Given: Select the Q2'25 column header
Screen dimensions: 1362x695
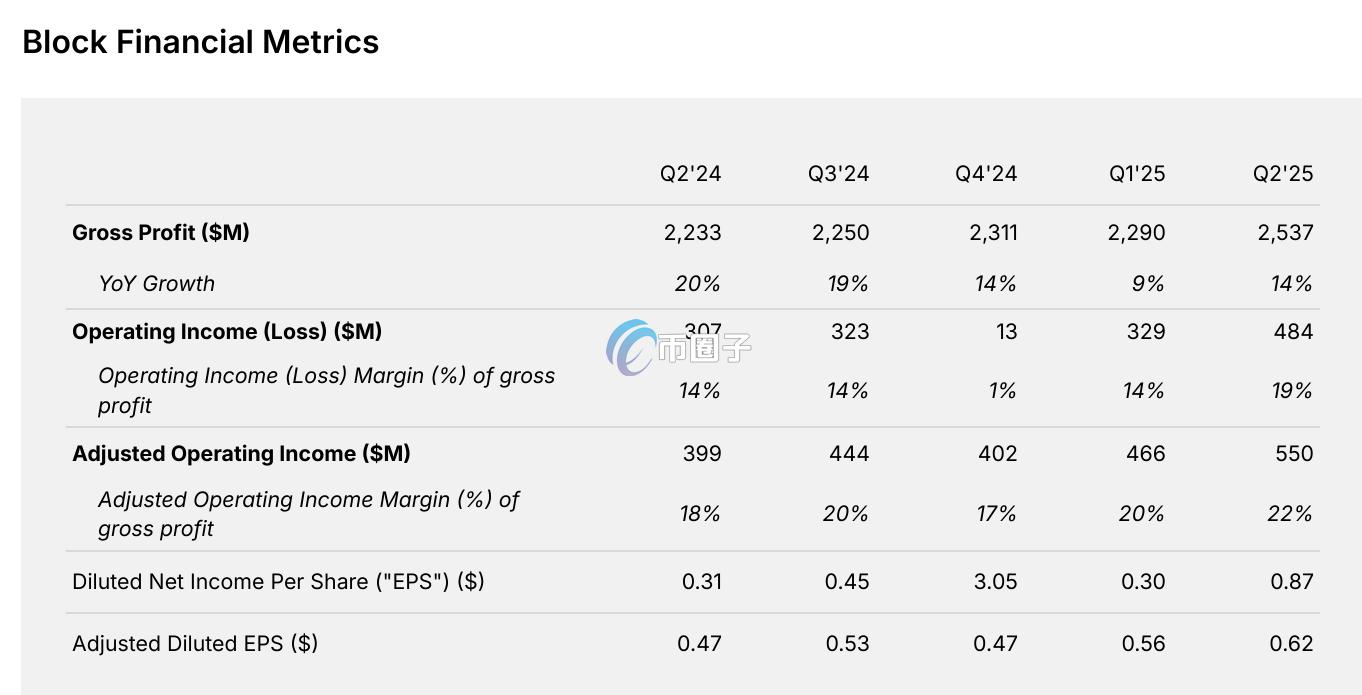Looking at the screenshot, I should [1283, 173].
